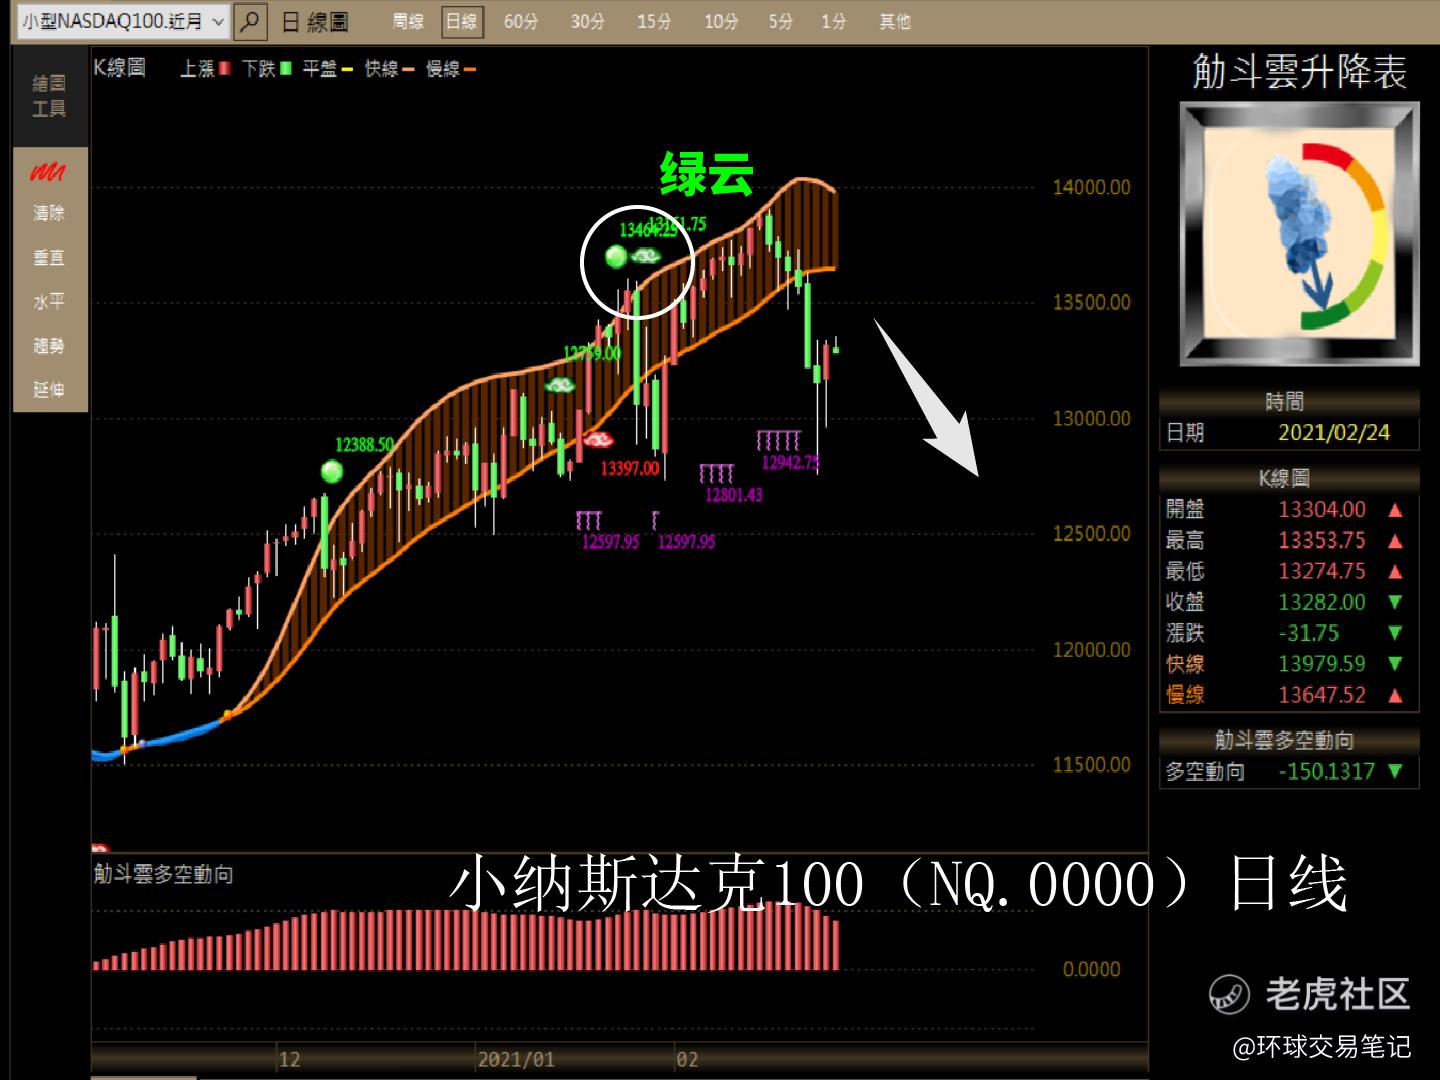Switch chart to 60分 interval
Screen dimensions: 1440x1080
521,21
